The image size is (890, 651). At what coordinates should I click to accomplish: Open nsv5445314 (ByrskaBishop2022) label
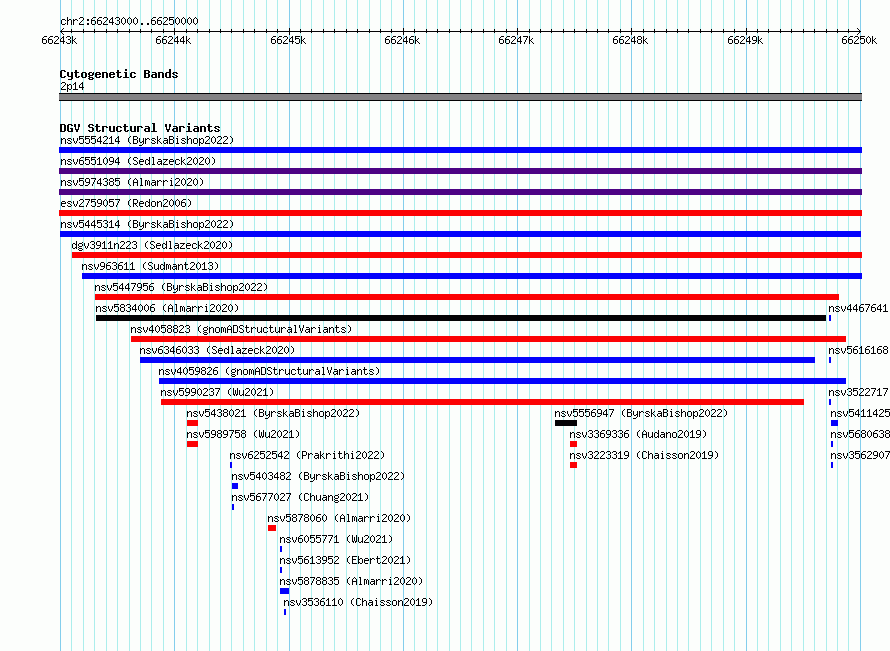(x=147, y=224)
